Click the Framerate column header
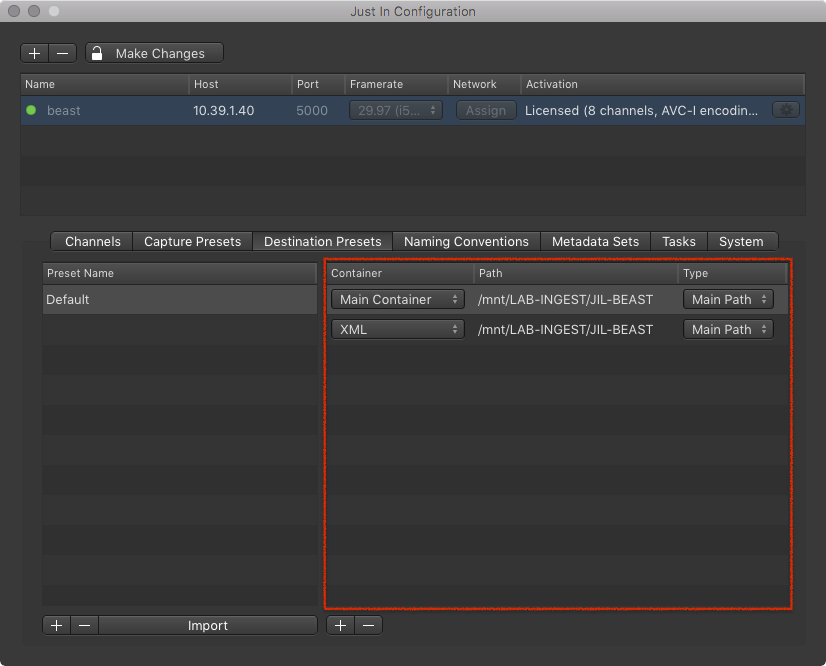The width and height of the screenshot is (826, 666). pyautogui.click(x=396, y=84)
